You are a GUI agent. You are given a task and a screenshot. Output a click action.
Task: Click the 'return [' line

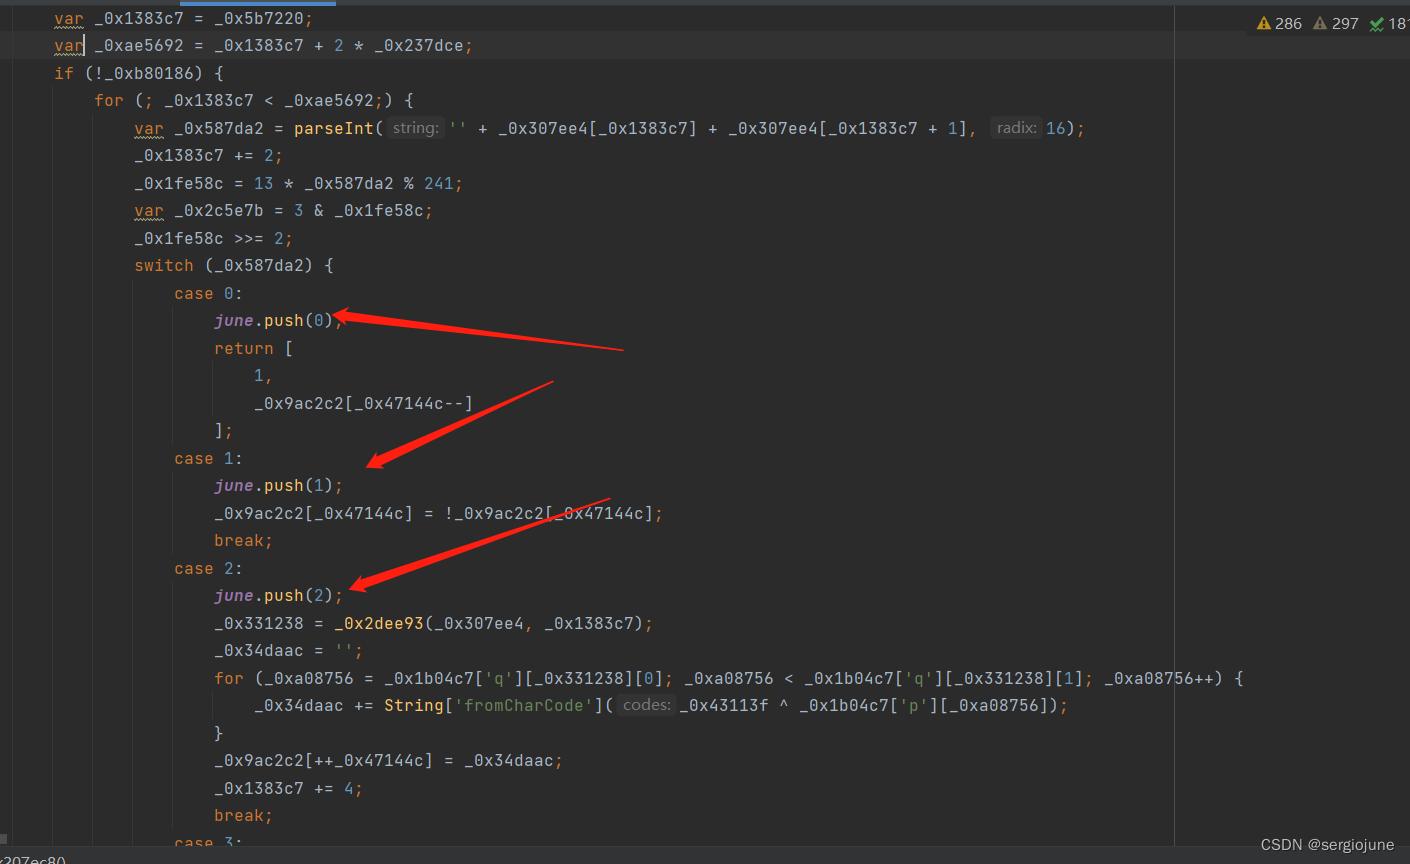[x=254, y=349]
